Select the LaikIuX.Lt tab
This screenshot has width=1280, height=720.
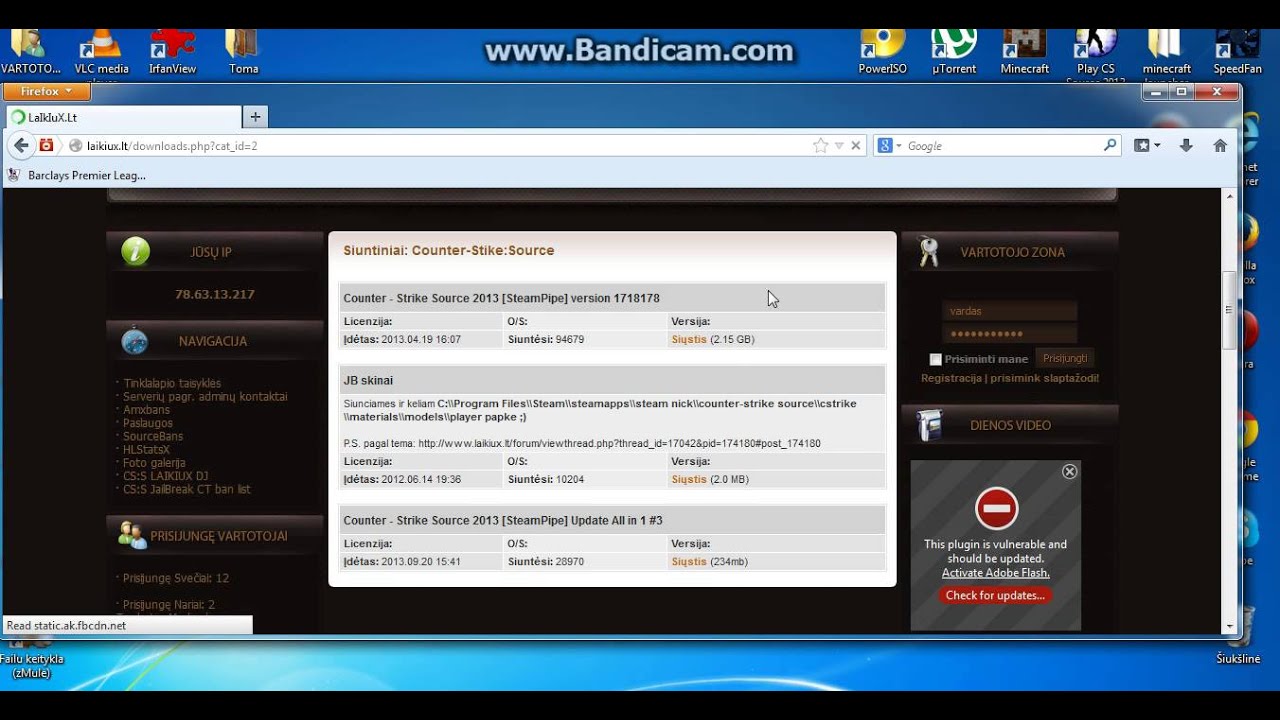122,117
